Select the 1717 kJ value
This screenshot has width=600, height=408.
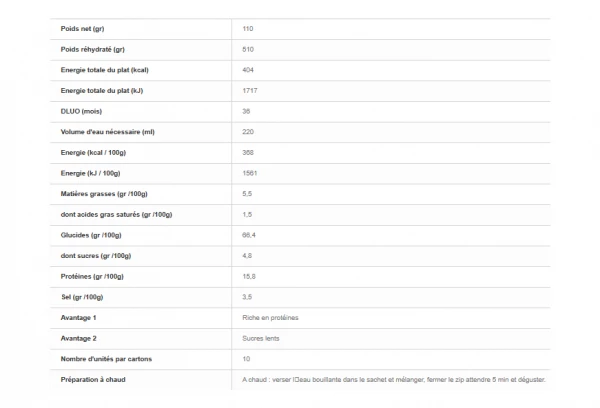[249, 90]
